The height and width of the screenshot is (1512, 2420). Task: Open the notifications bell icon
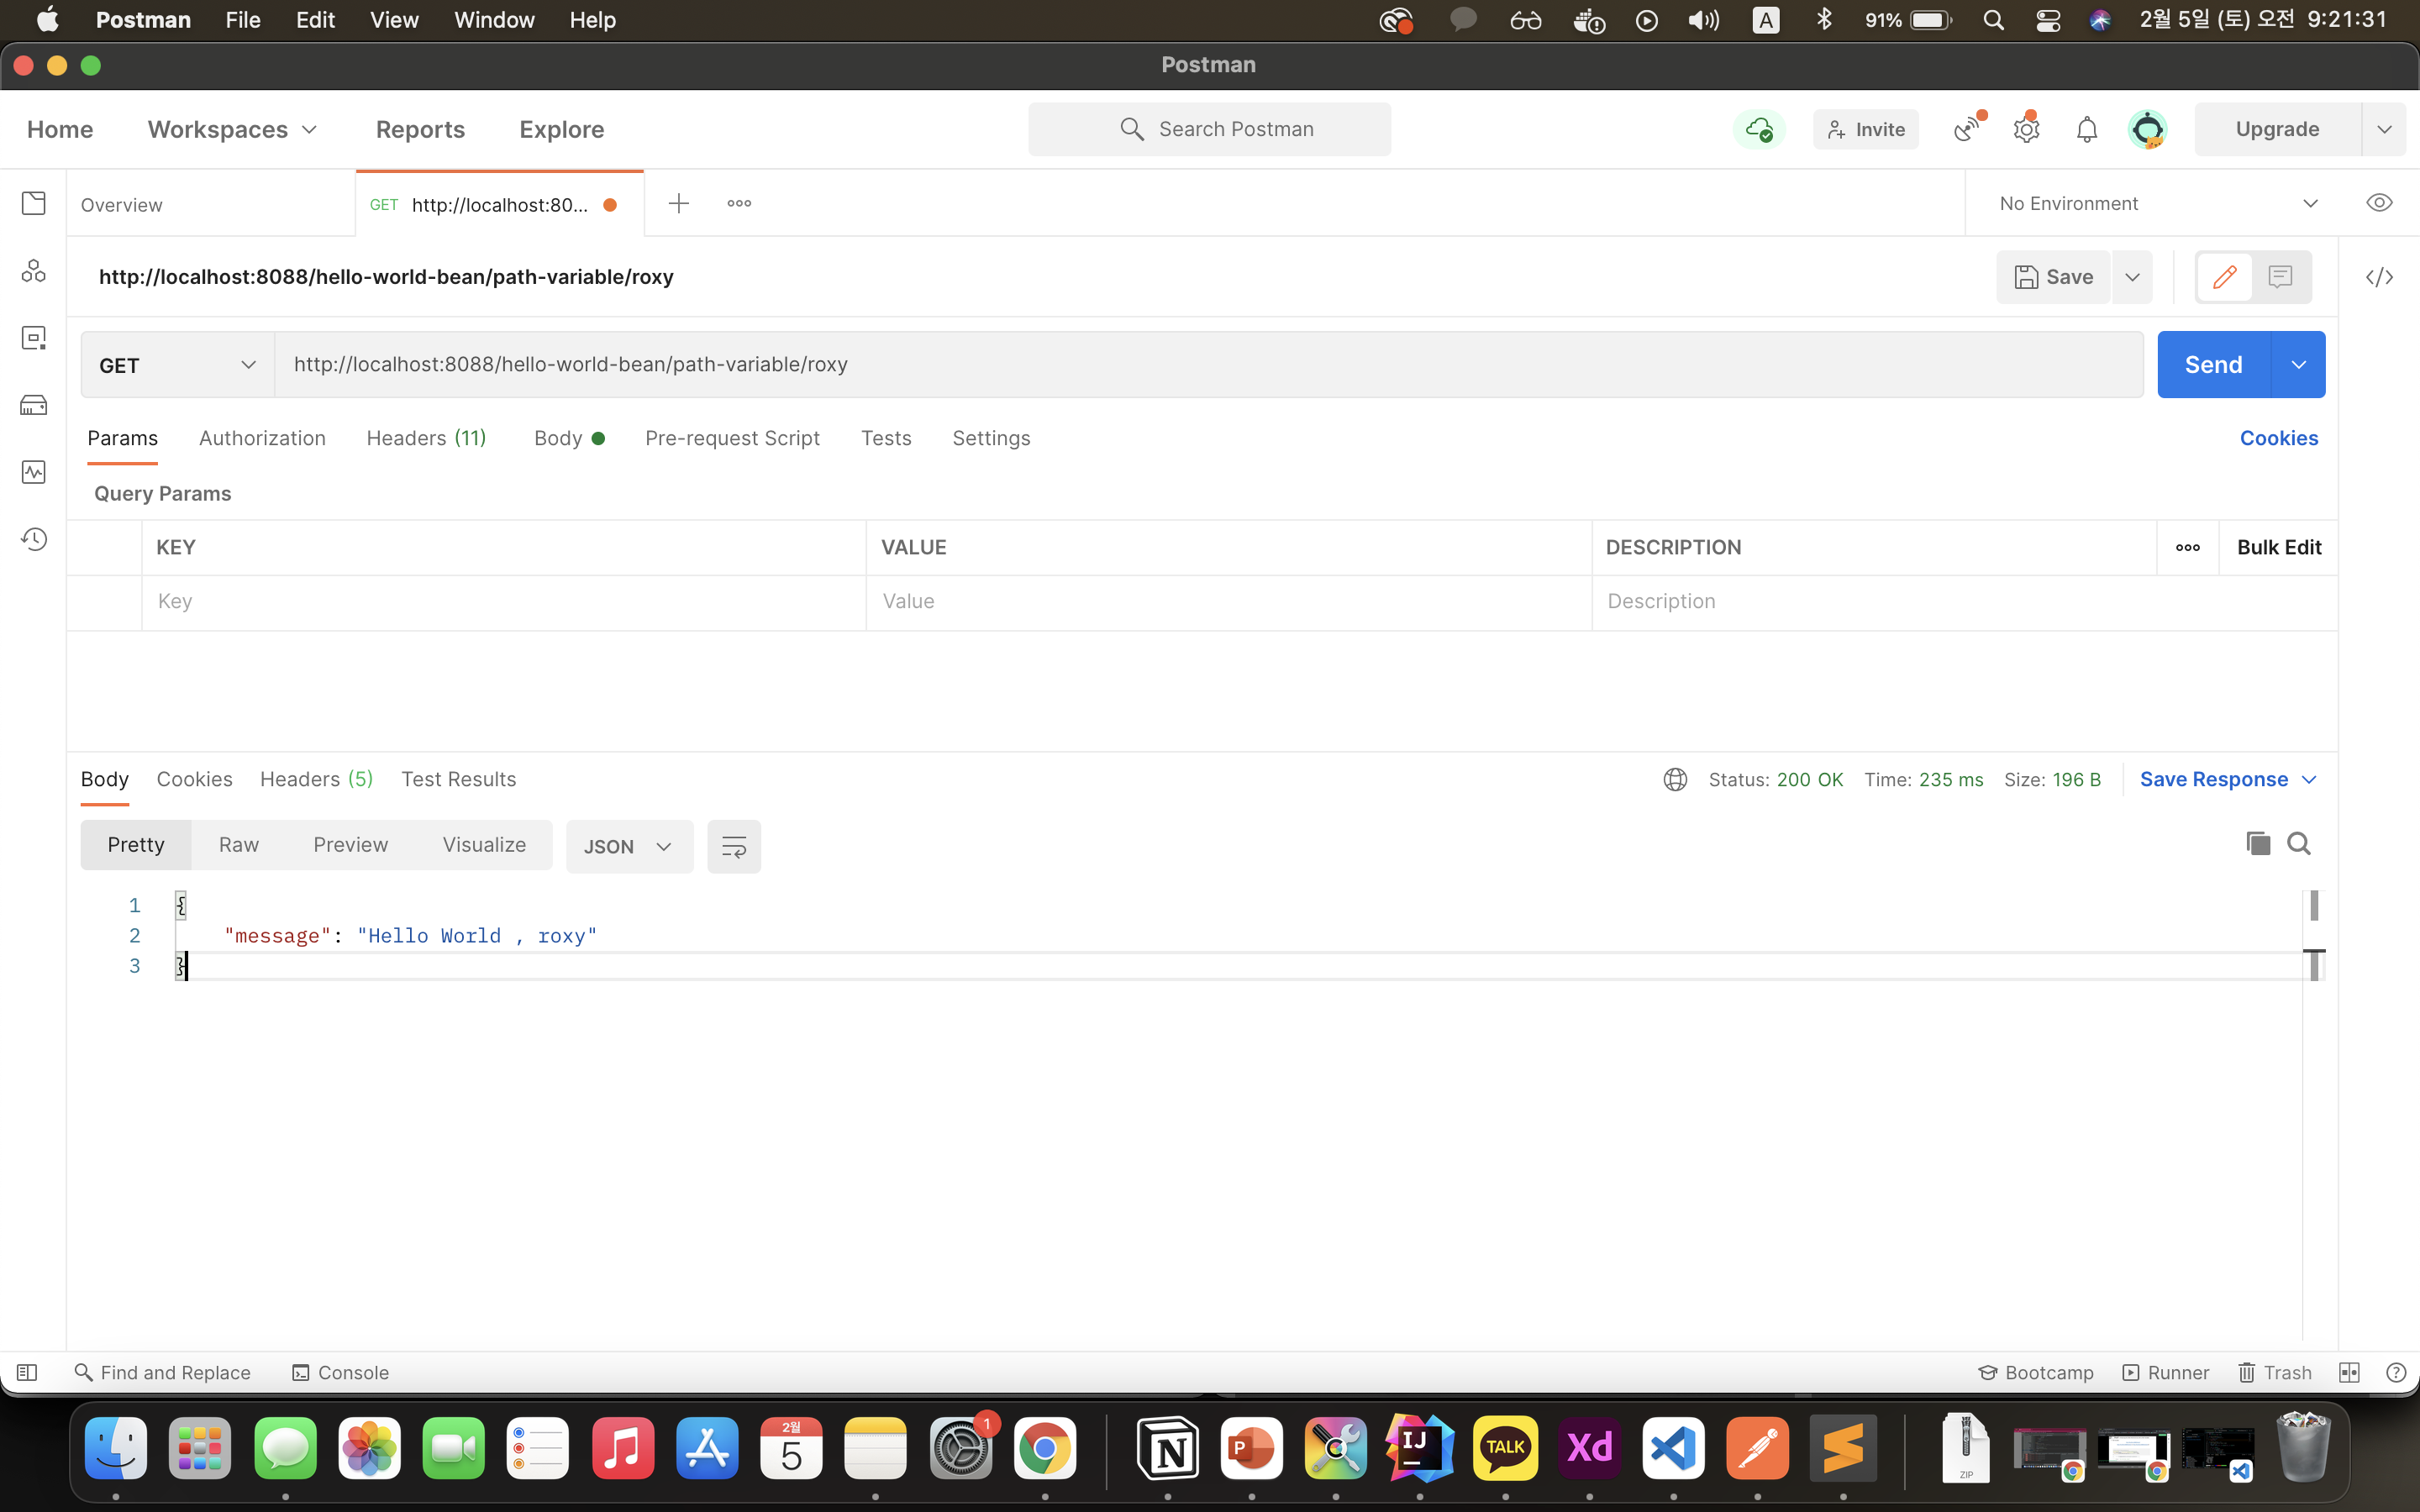pyautogui.click(x=2086, y=129)
